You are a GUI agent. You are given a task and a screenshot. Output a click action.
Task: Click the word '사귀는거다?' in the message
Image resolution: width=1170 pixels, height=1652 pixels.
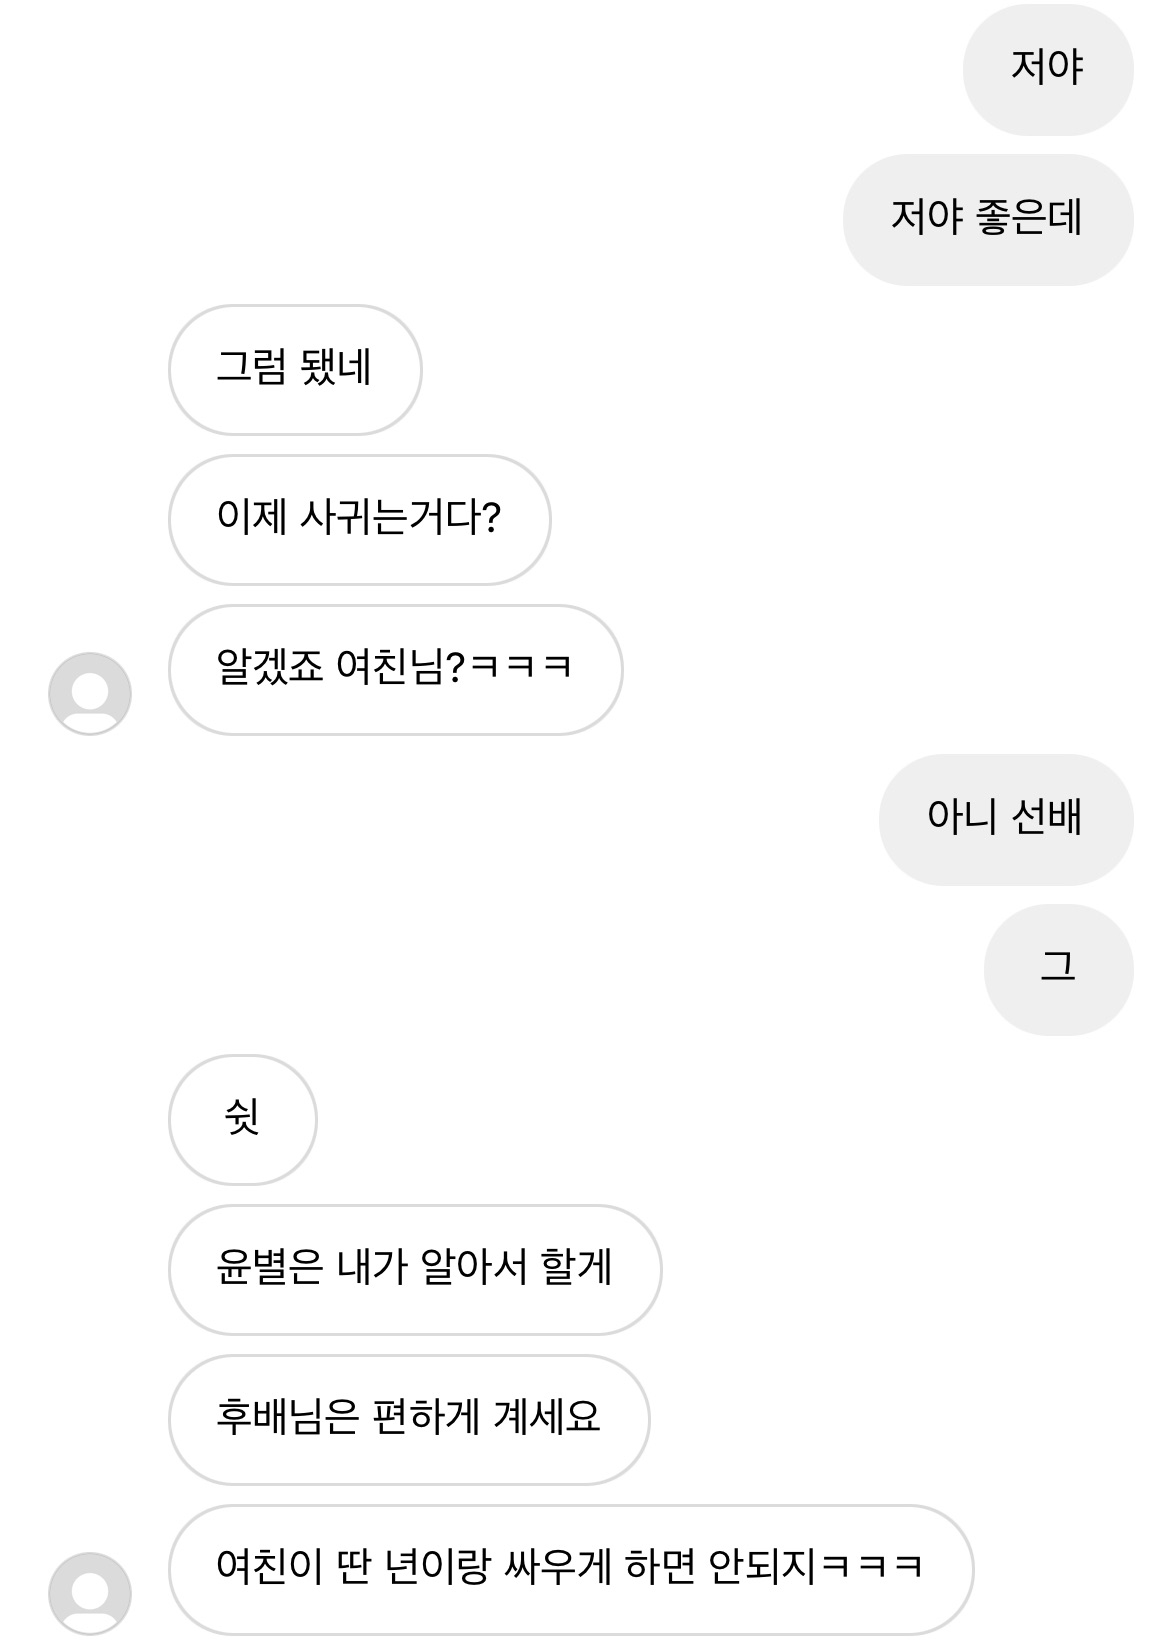(400, 519)
